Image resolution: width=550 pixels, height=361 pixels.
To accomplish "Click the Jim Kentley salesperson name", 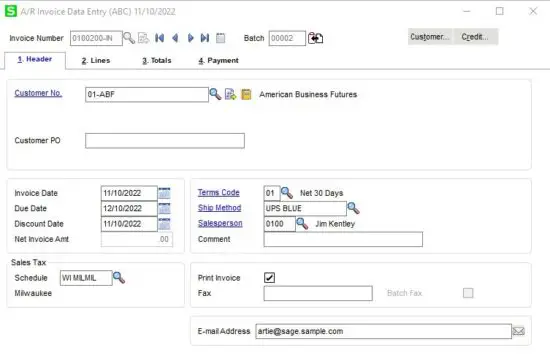I will coord(335,224).
